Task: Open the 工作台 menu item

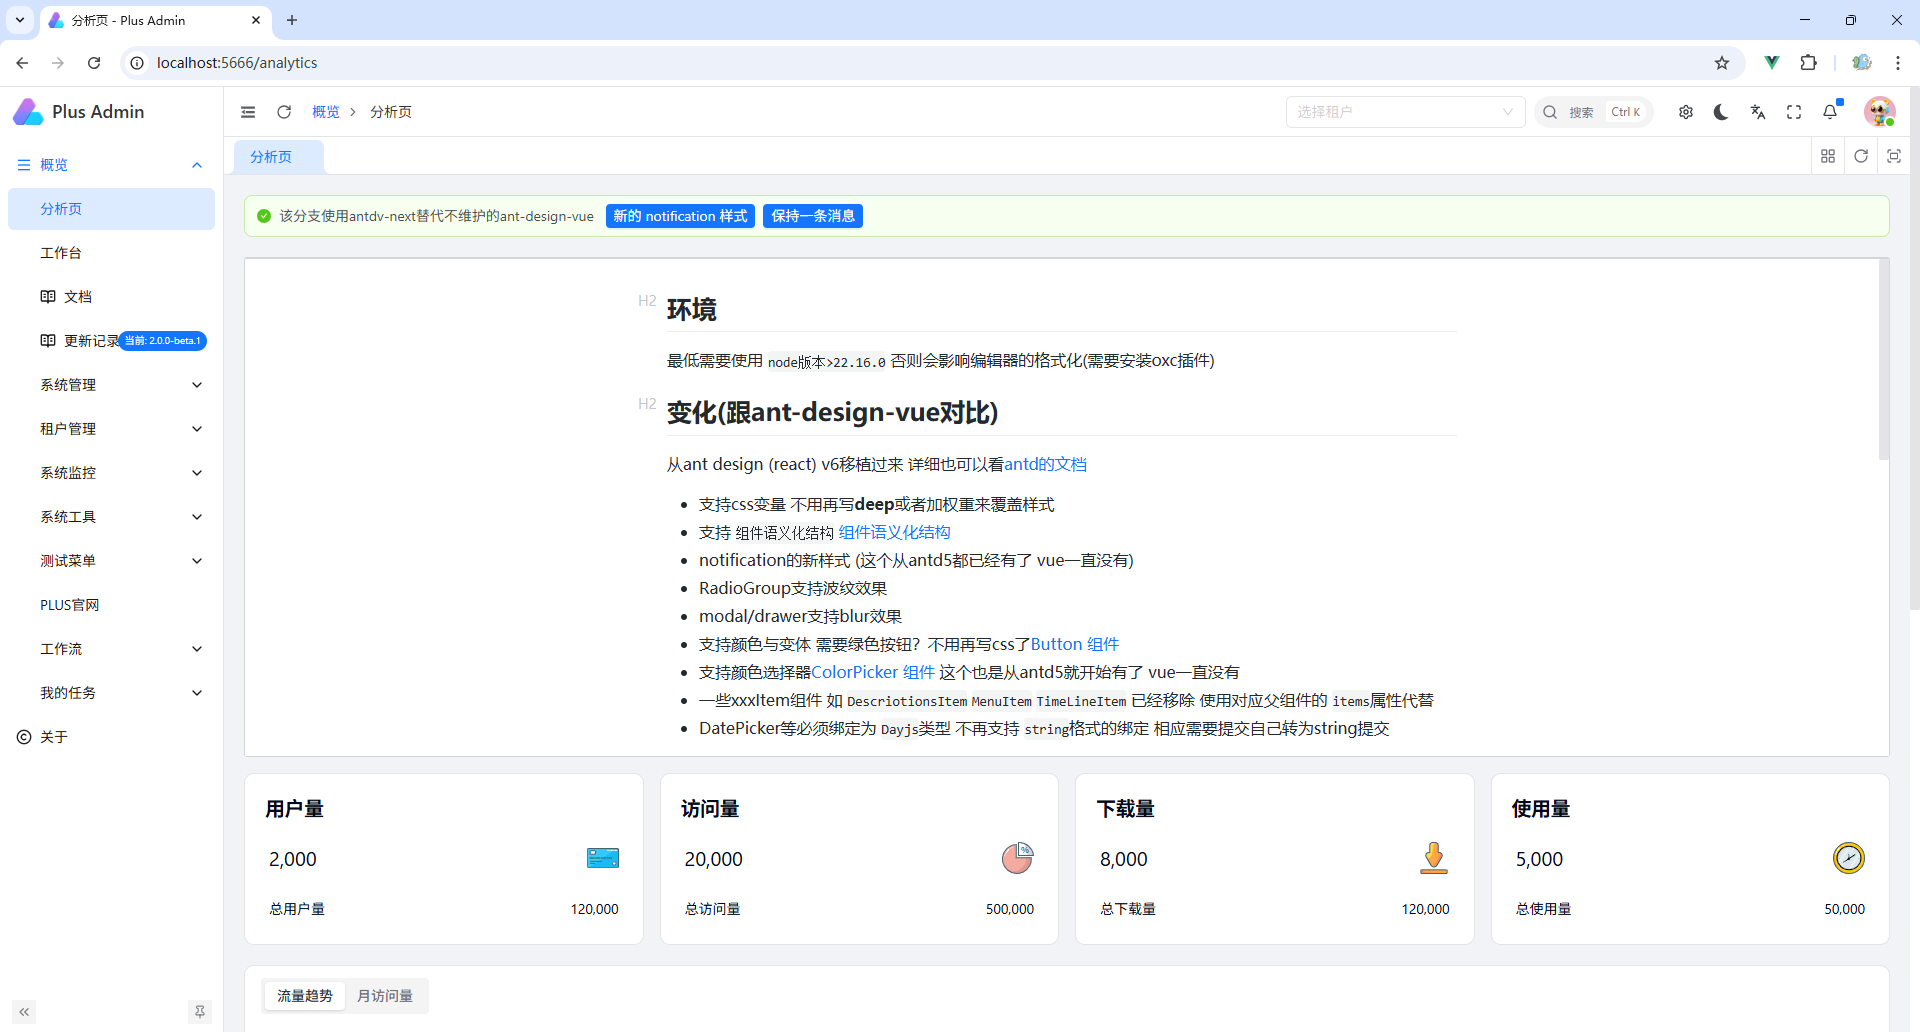Action: 111,252
